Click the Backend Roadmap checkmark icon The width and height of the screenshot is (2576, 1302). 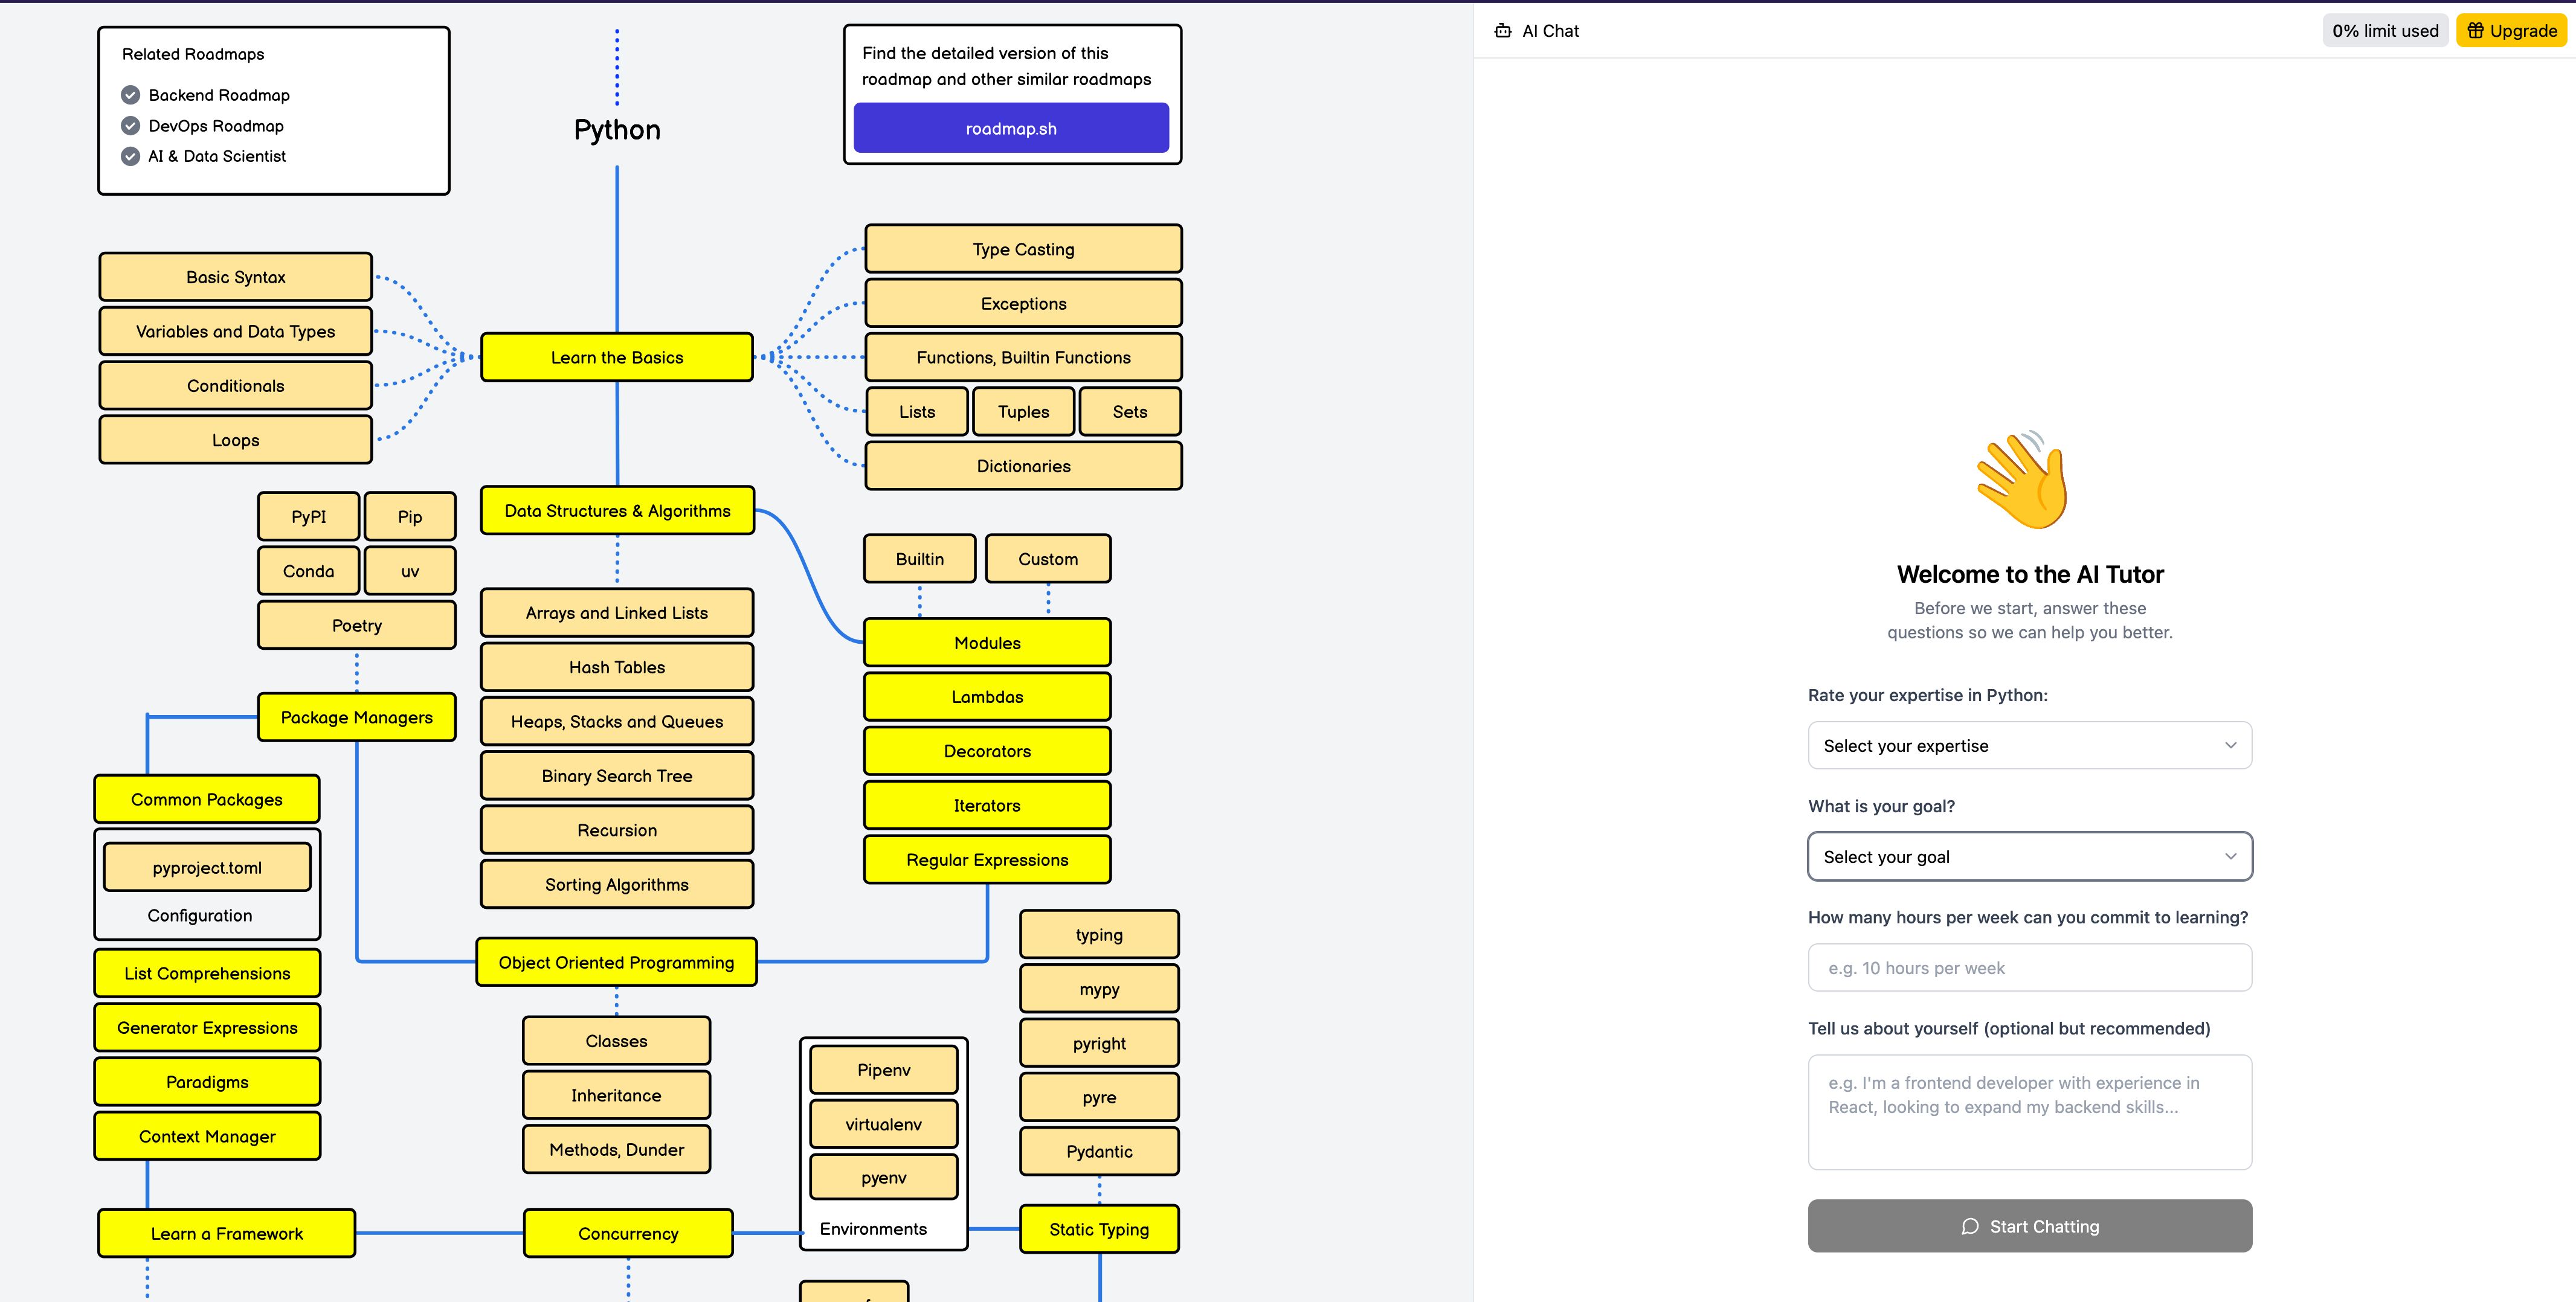point(130,95)
